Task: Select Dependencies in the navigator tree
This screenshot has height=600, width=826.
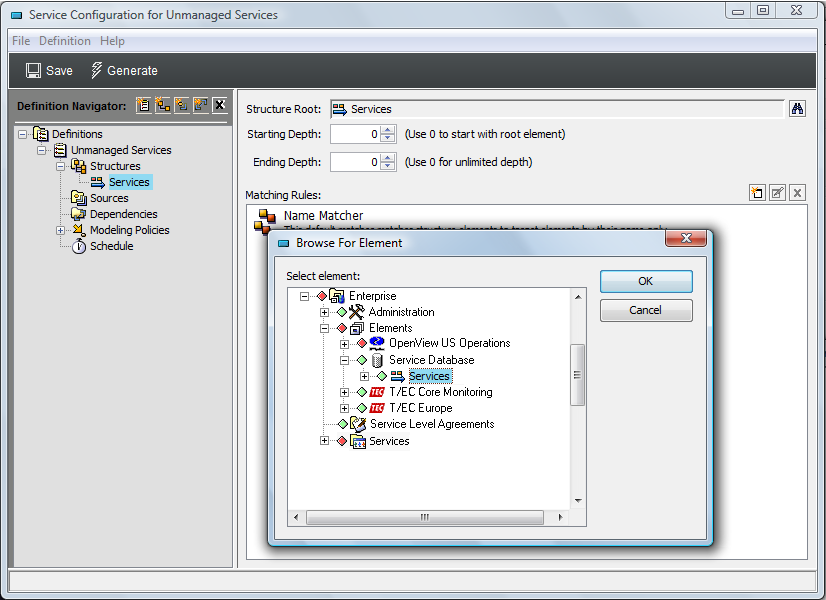Action: [x=124, y=214]
